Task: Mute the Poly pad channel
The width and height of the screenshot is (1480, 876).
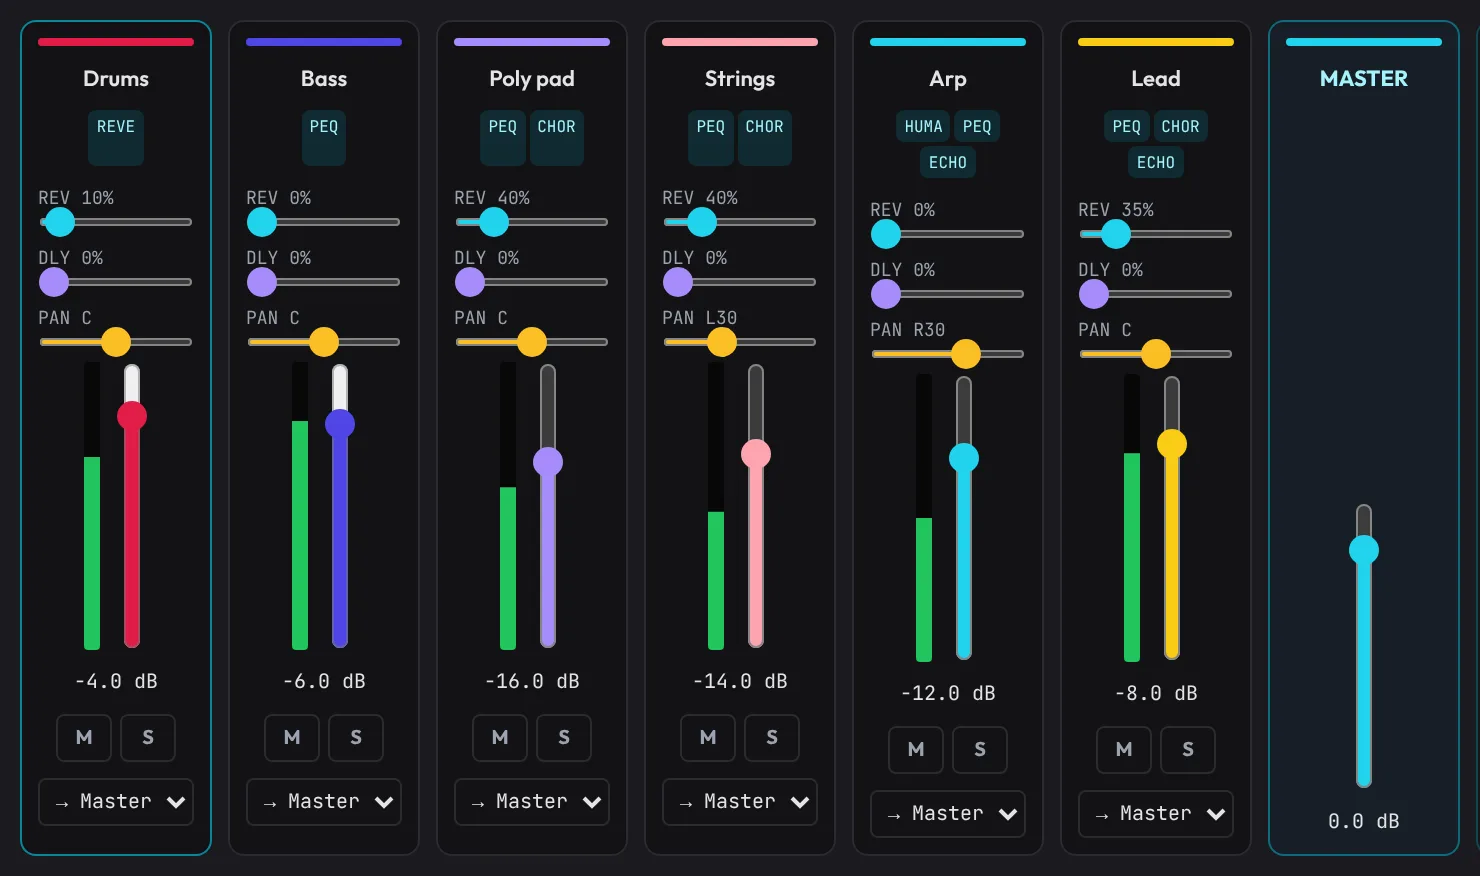Action: (x=500, y=738)
